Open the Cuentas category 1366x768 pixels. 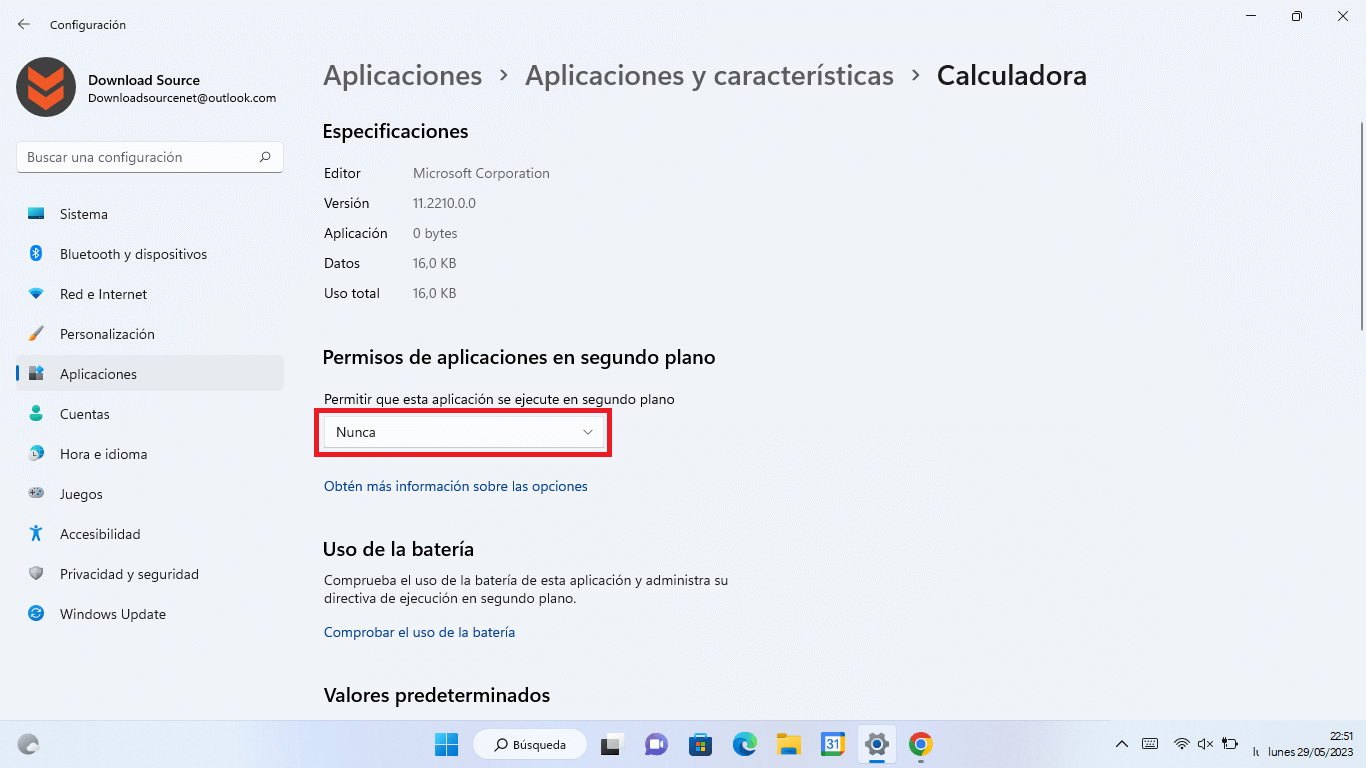(x=150, y=414)
